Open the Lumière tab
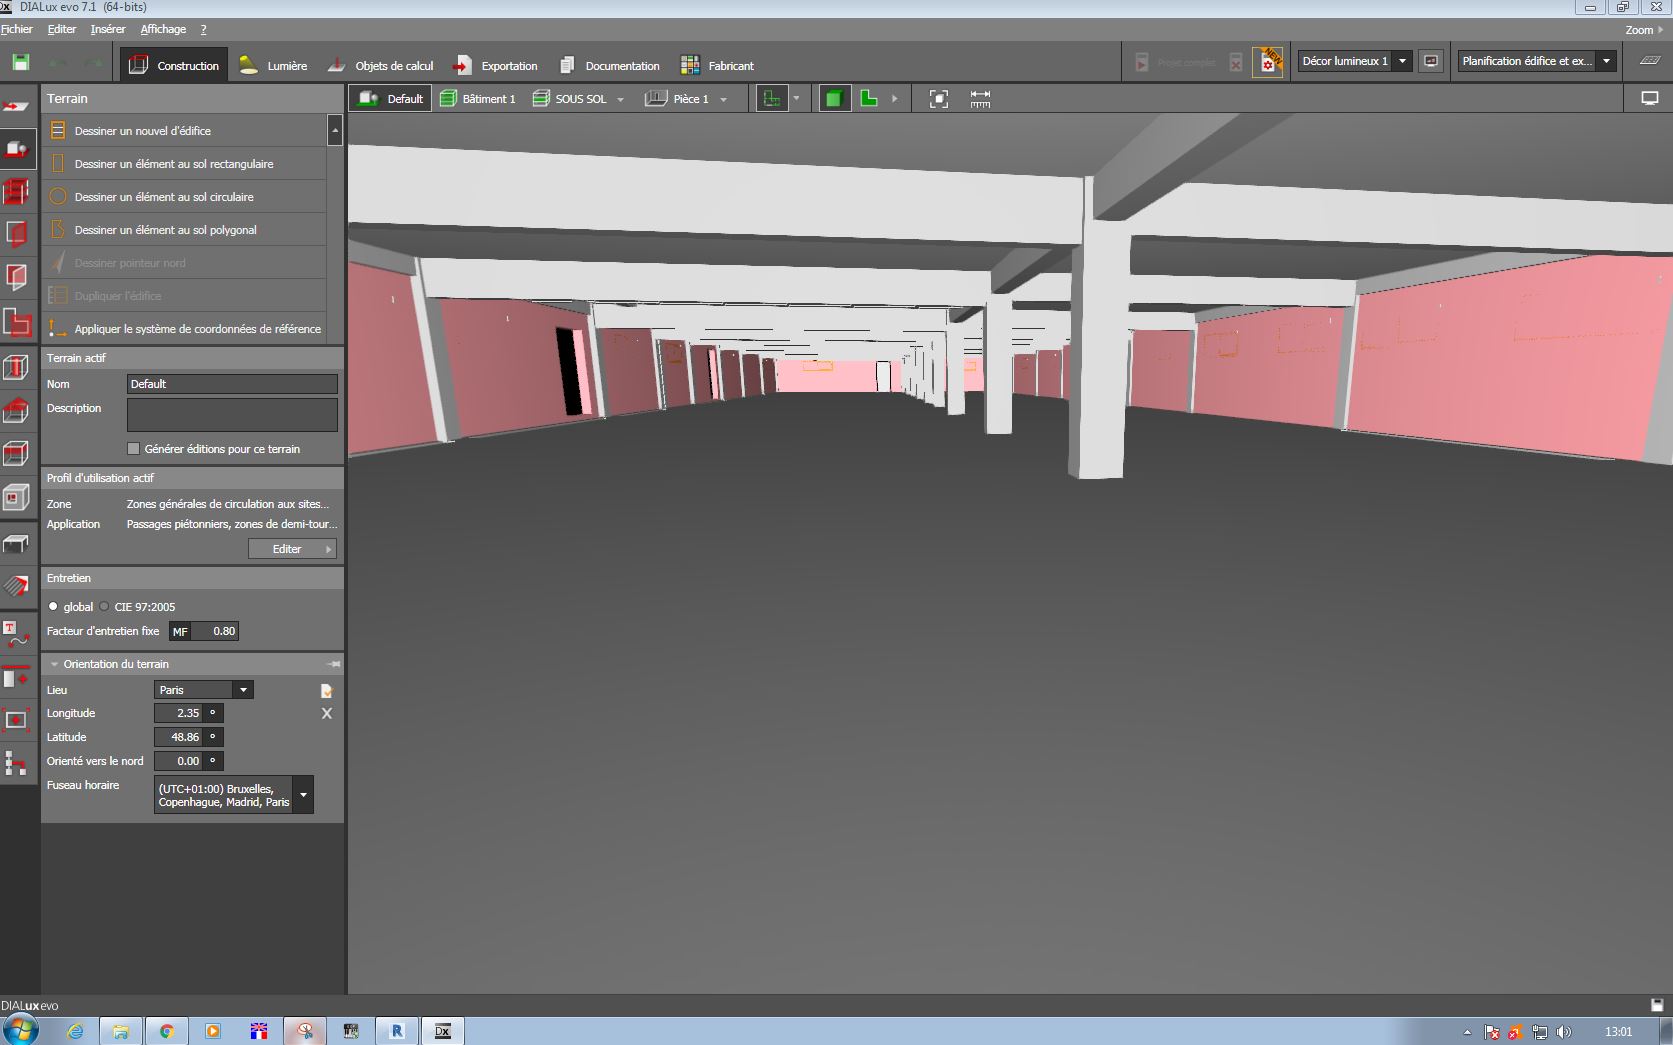1673x1045 pixels. [273, 66]
